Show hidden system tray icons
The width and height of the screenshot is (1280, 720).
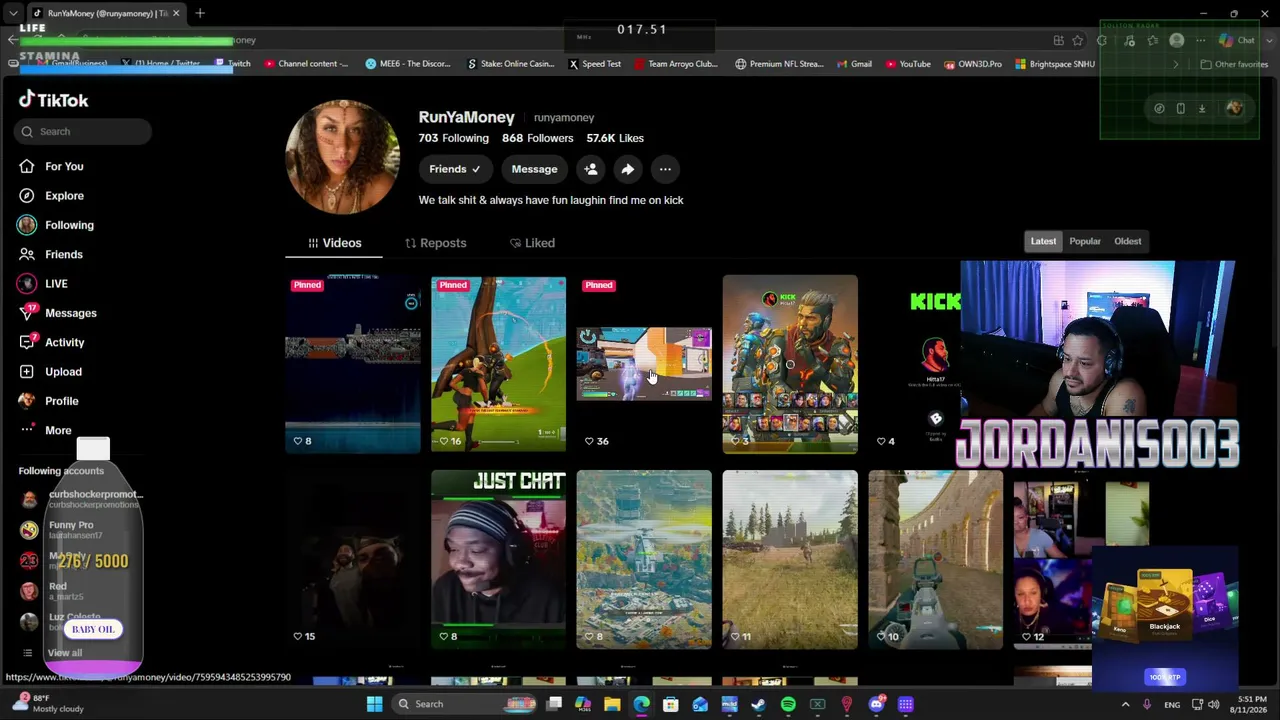click(x=1125, y=704)
